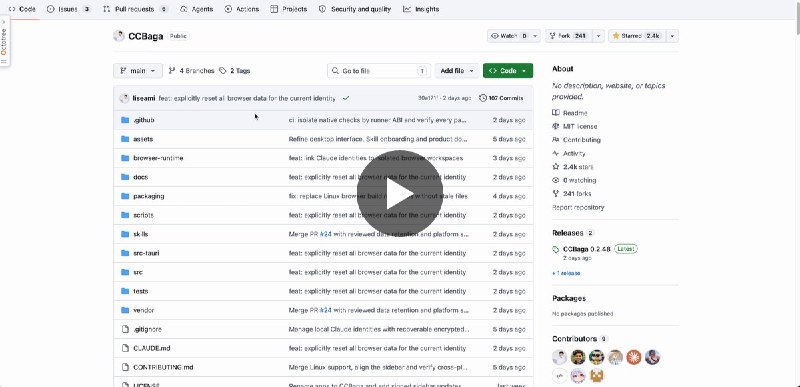This screenshot has height=387, width=800.
Task: View the 2 Tags link
Action: 235,71
